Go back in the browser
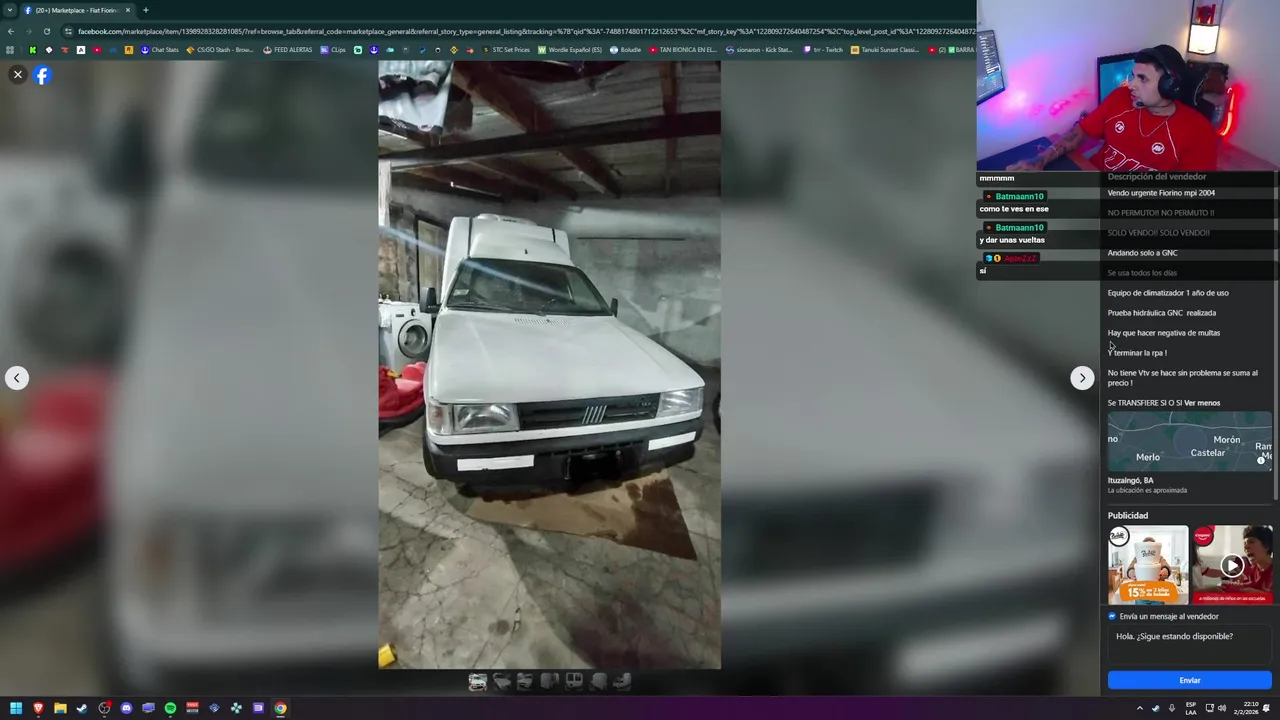Screen dimensions: 1280x720 (11, 31)
